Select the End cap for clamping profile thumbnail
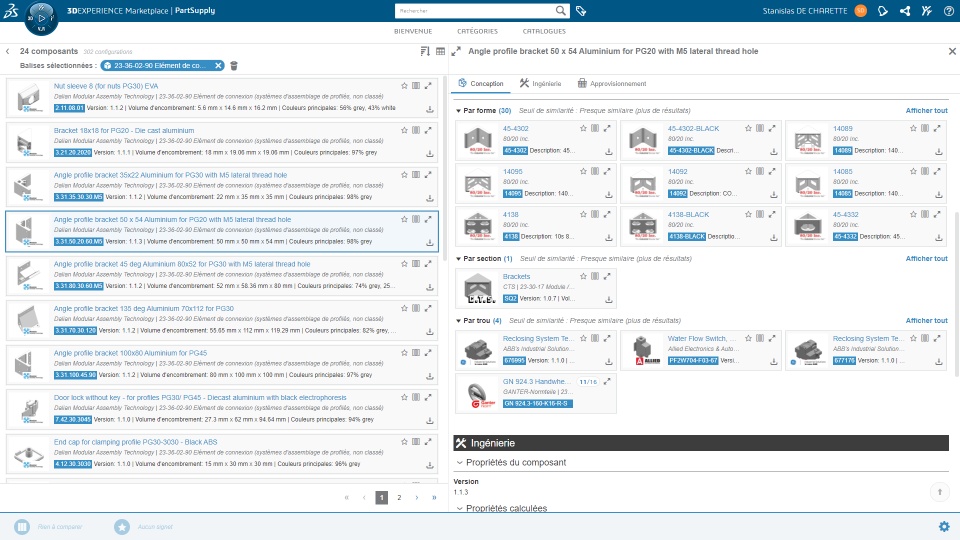Image resolution: width=960 pixels, height=540 pixels. pyautogui.click(x=28, y=454)
